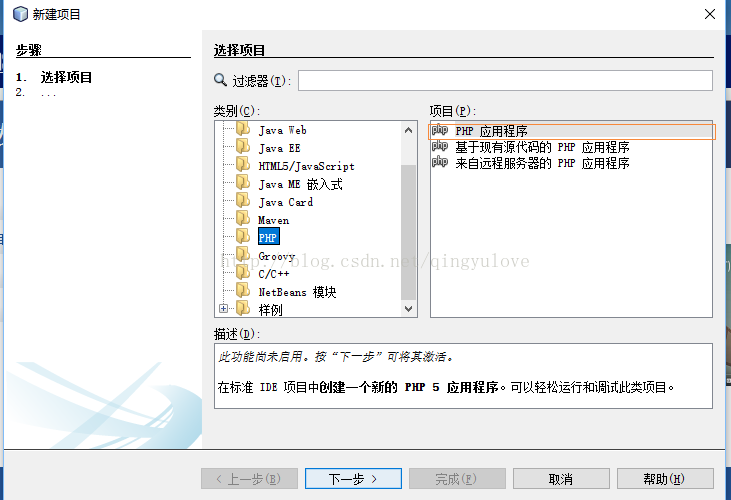Select the HTML5/JavaScript category
731x500 pixels.
pos(306,166)
